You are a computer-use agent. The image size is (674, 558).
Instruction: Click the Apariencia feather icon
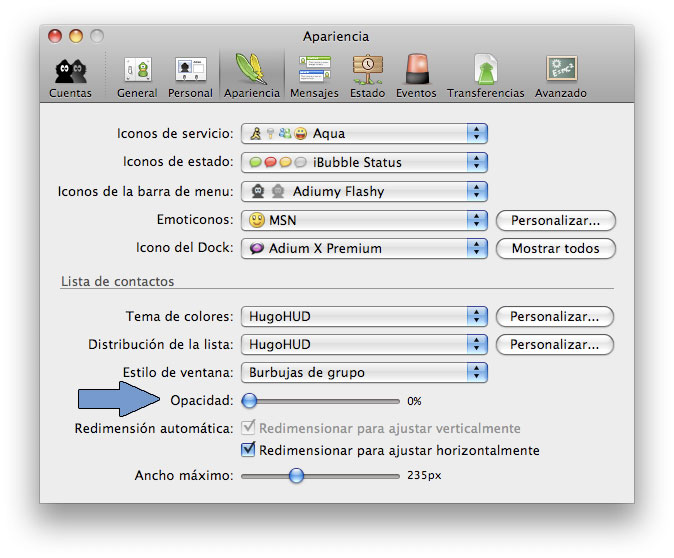pyautogui.click(x=252, y=75)
